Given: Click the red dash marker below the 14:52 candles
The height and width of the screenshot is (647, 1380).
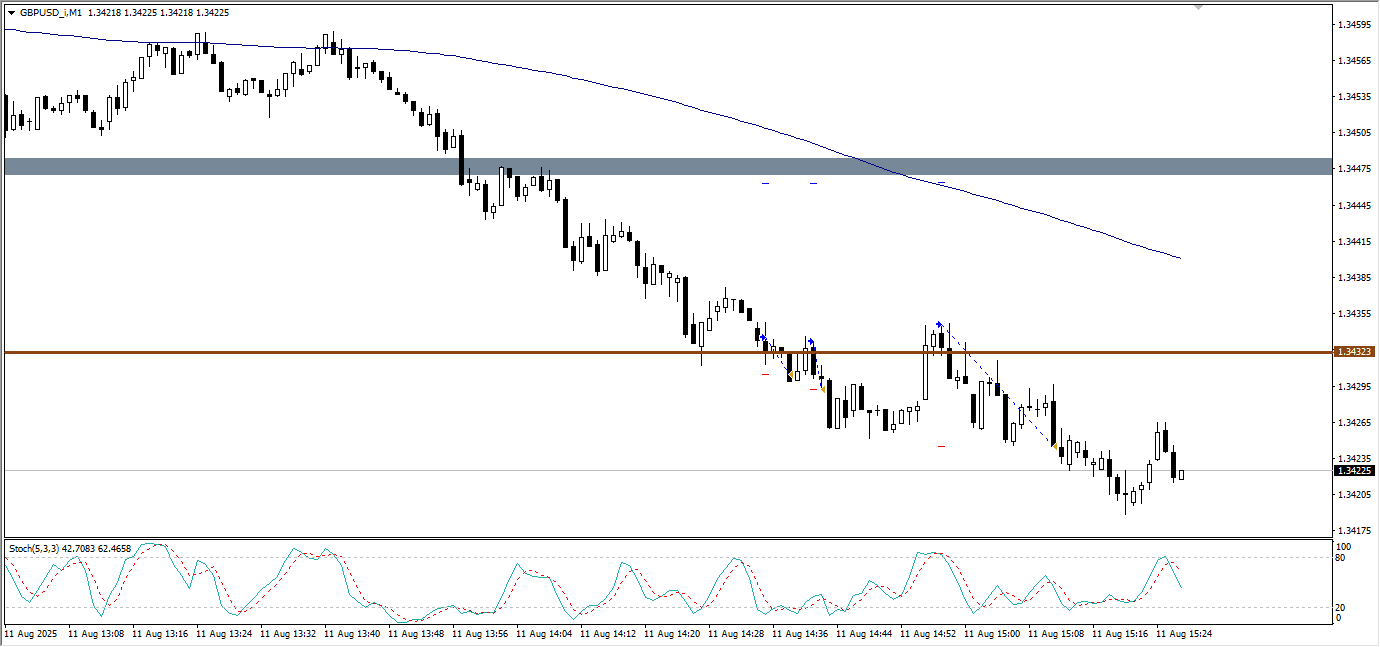Looking at the screenshot, I should click(x=941, y=446).
